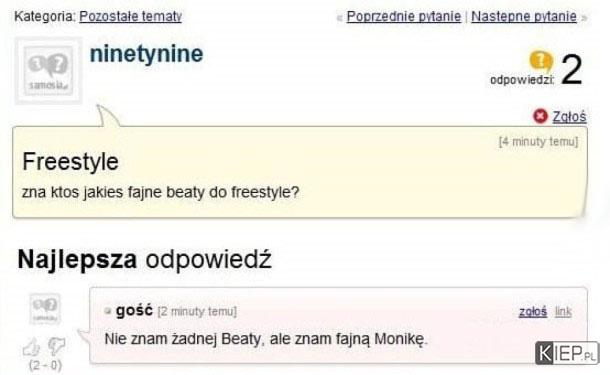The height and width of the screenshot is (375, 610).
Task: Open ninetynine's avatar image
Action: click(x=49, y=71)
